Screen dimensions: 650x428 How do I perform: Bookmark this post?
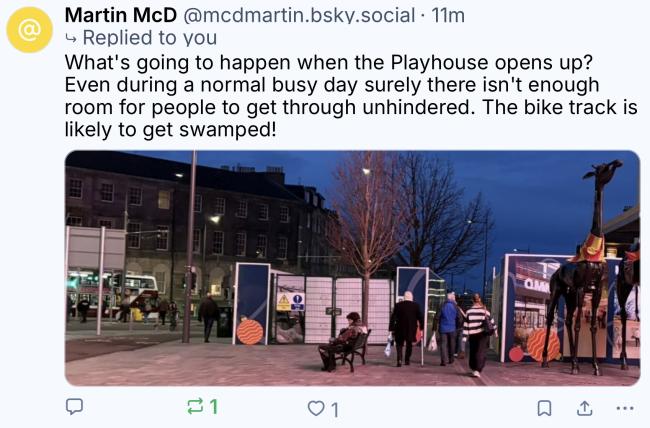tap(544, 408)
